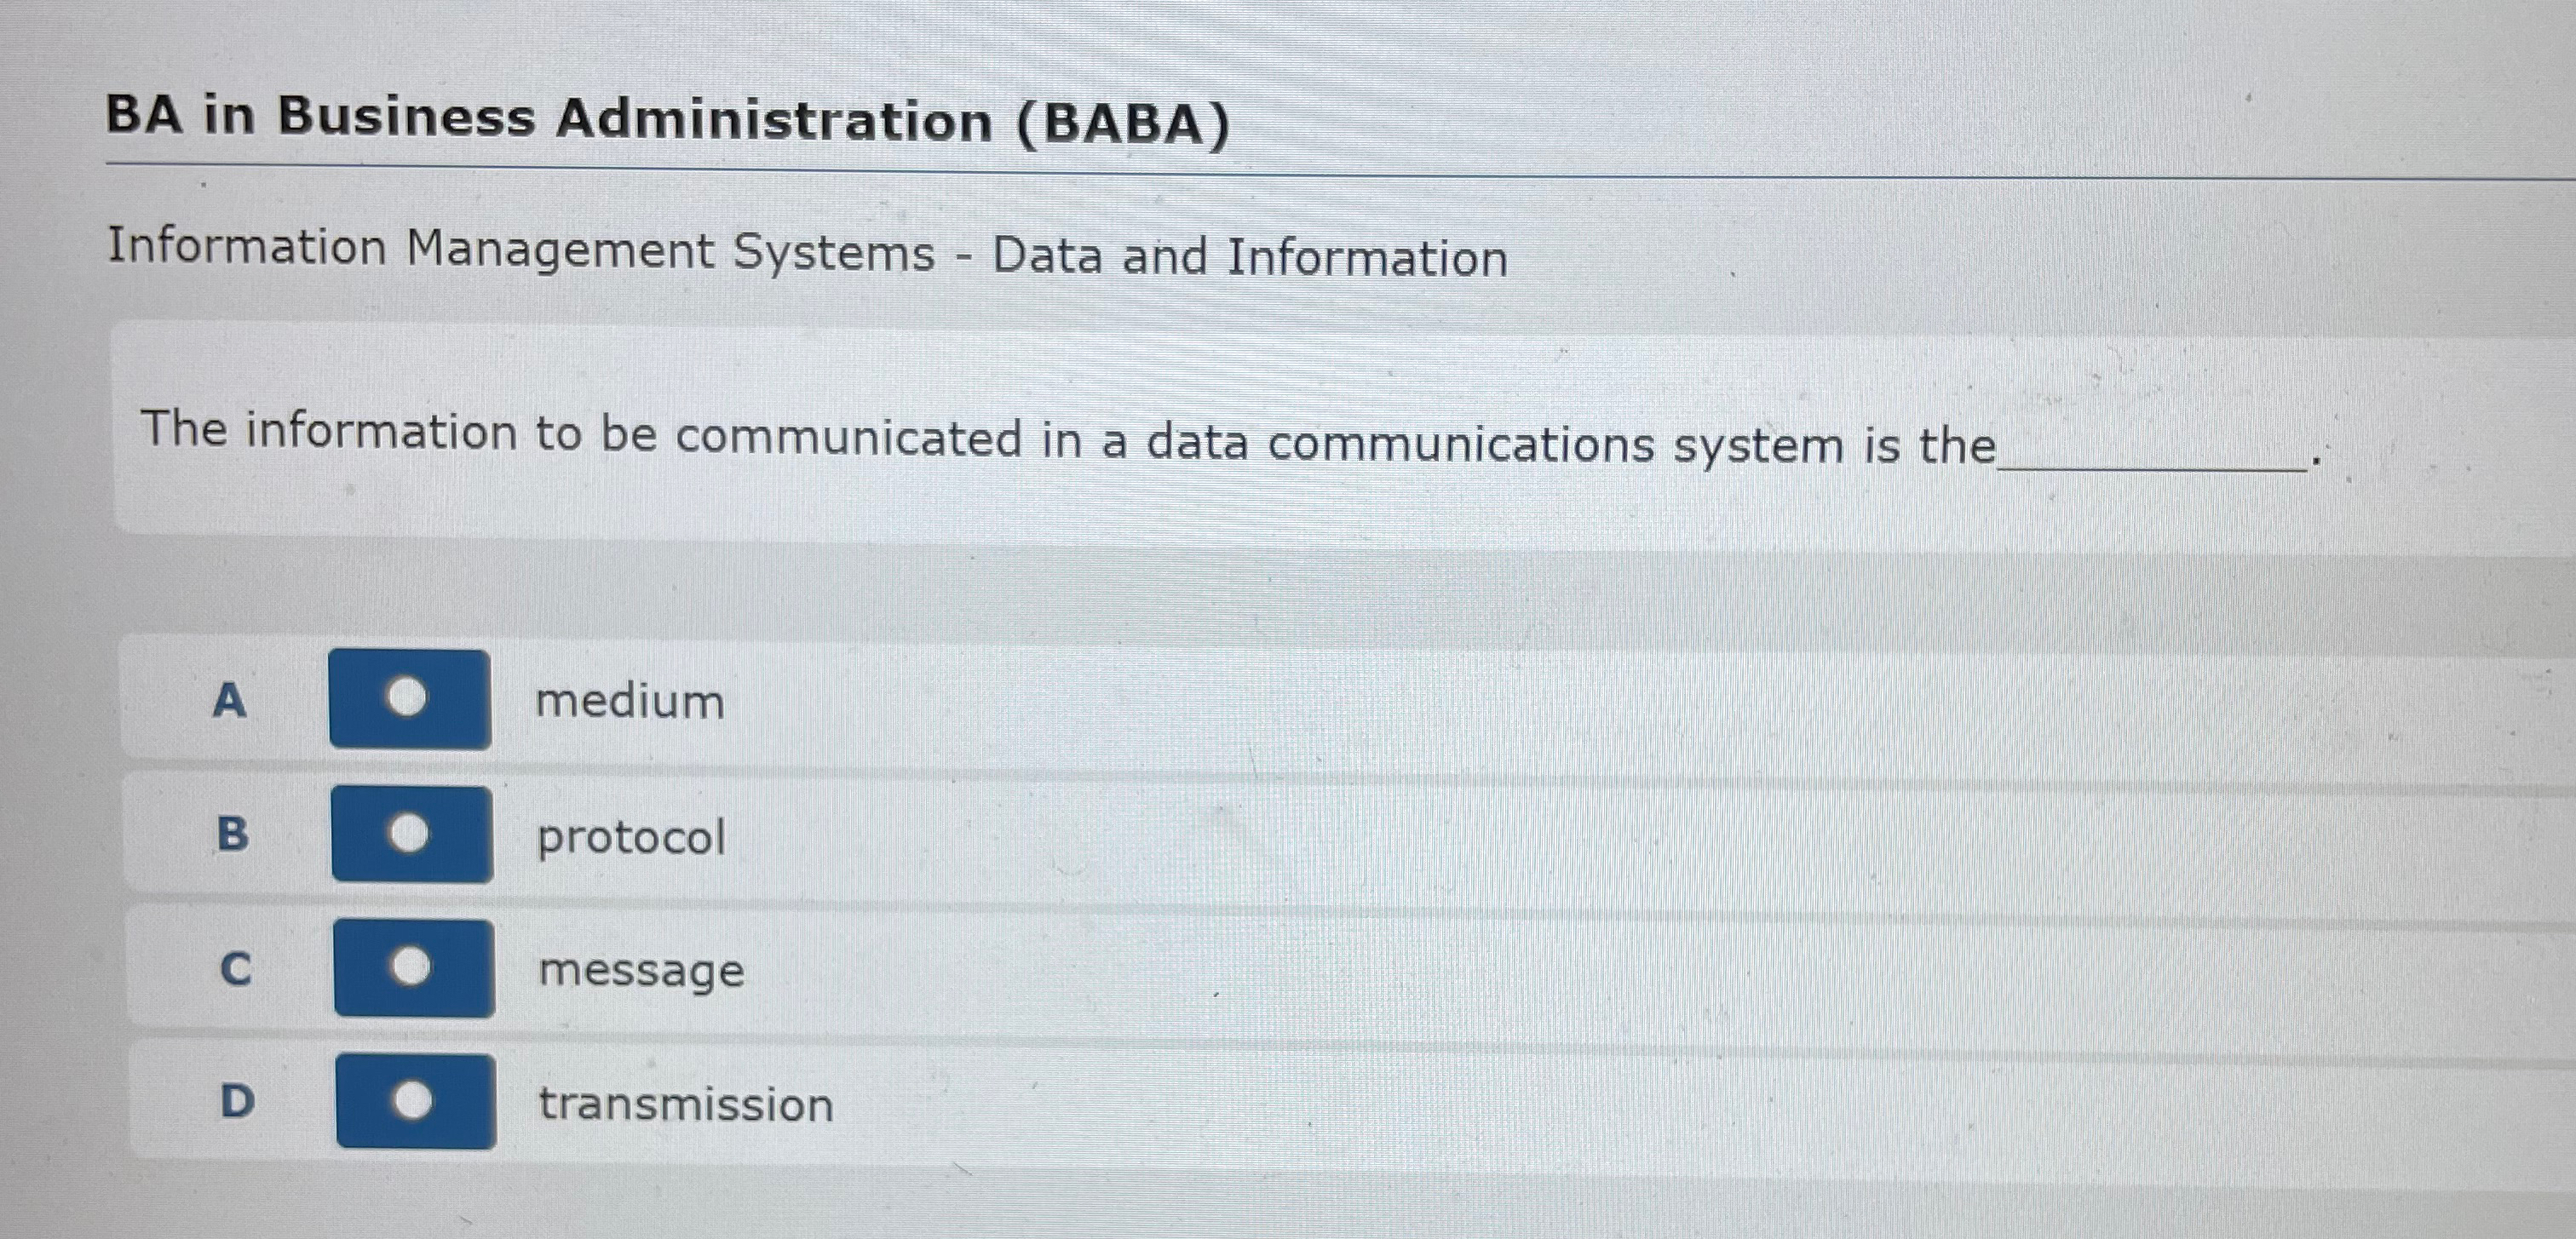Click the letter A option label
This screenshot has width=2576, height=1239.
(x=229, y=700)
